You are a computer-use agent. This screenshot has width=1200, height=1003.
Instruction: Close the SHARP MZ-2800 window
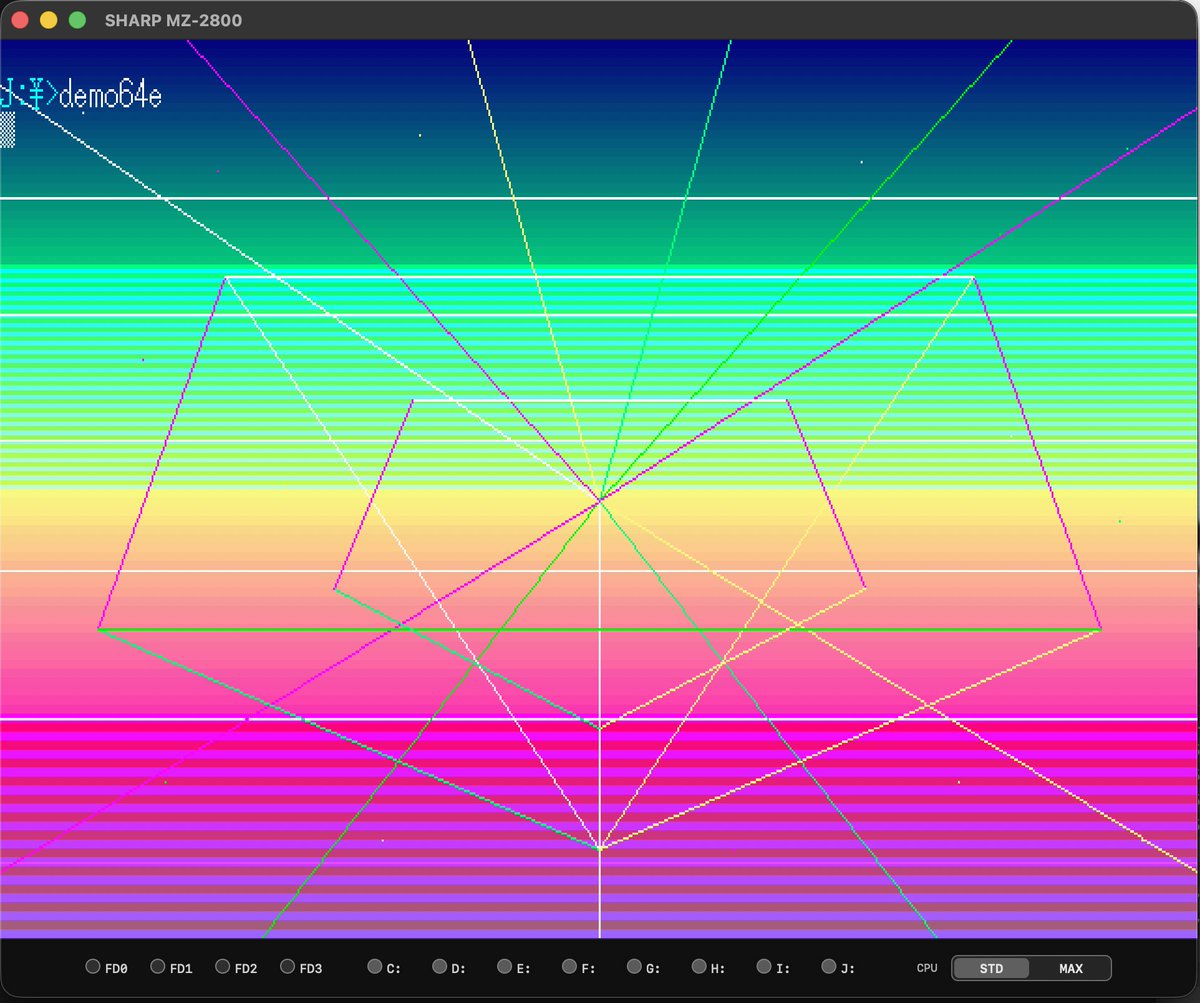click(x=20, y=20)
